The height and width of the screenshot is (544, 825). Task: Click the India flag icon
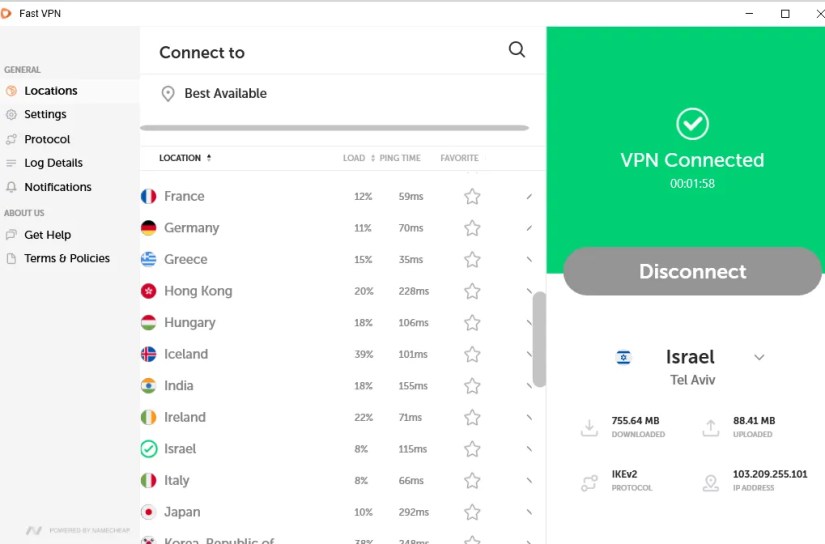(149, 386)
